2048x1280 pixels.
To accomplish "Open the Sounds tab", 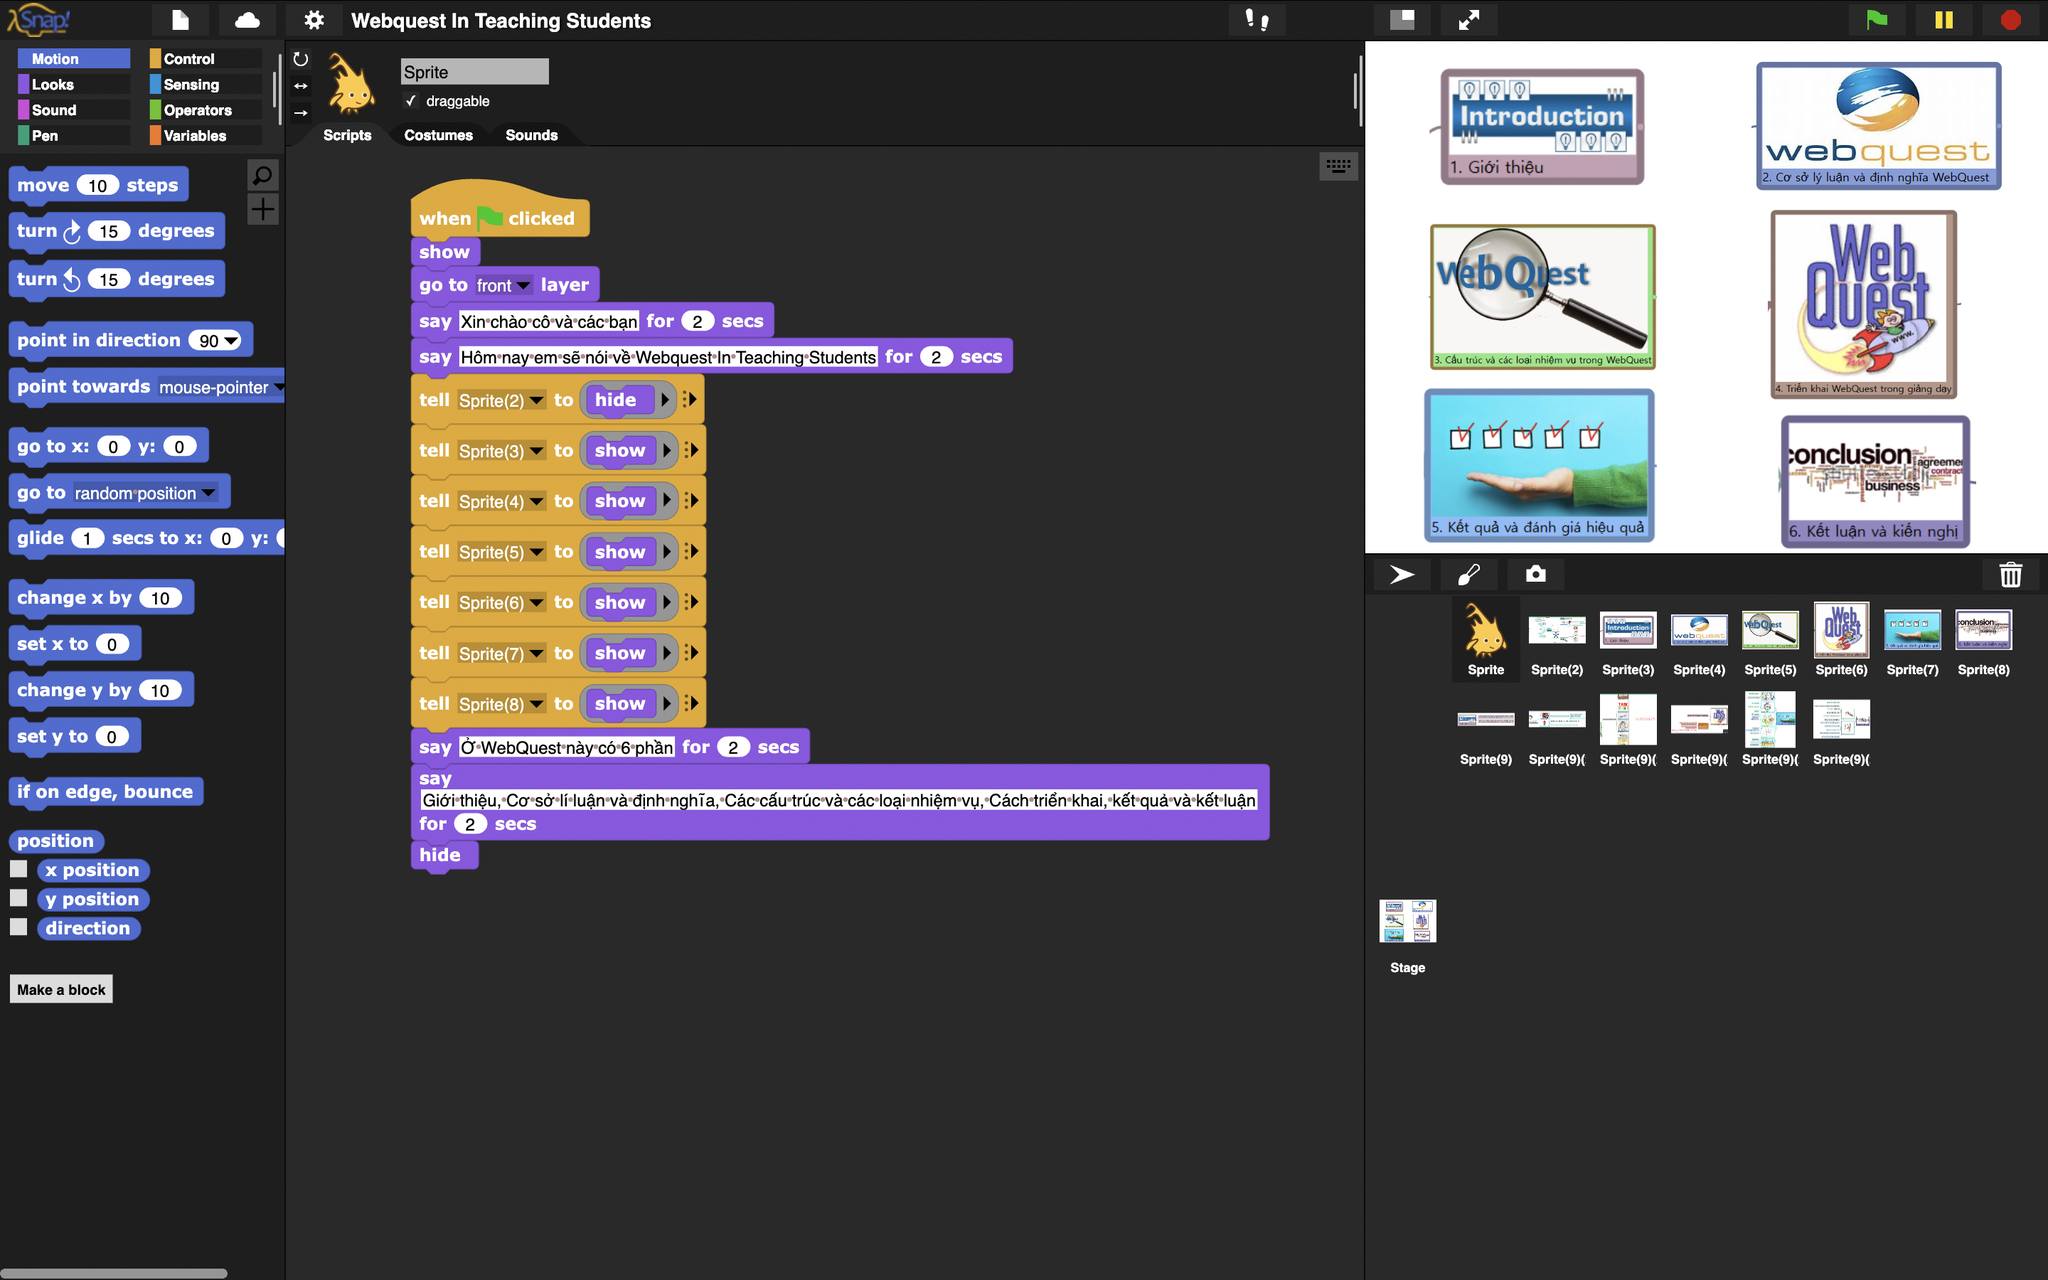I will [x=531, y=135].
